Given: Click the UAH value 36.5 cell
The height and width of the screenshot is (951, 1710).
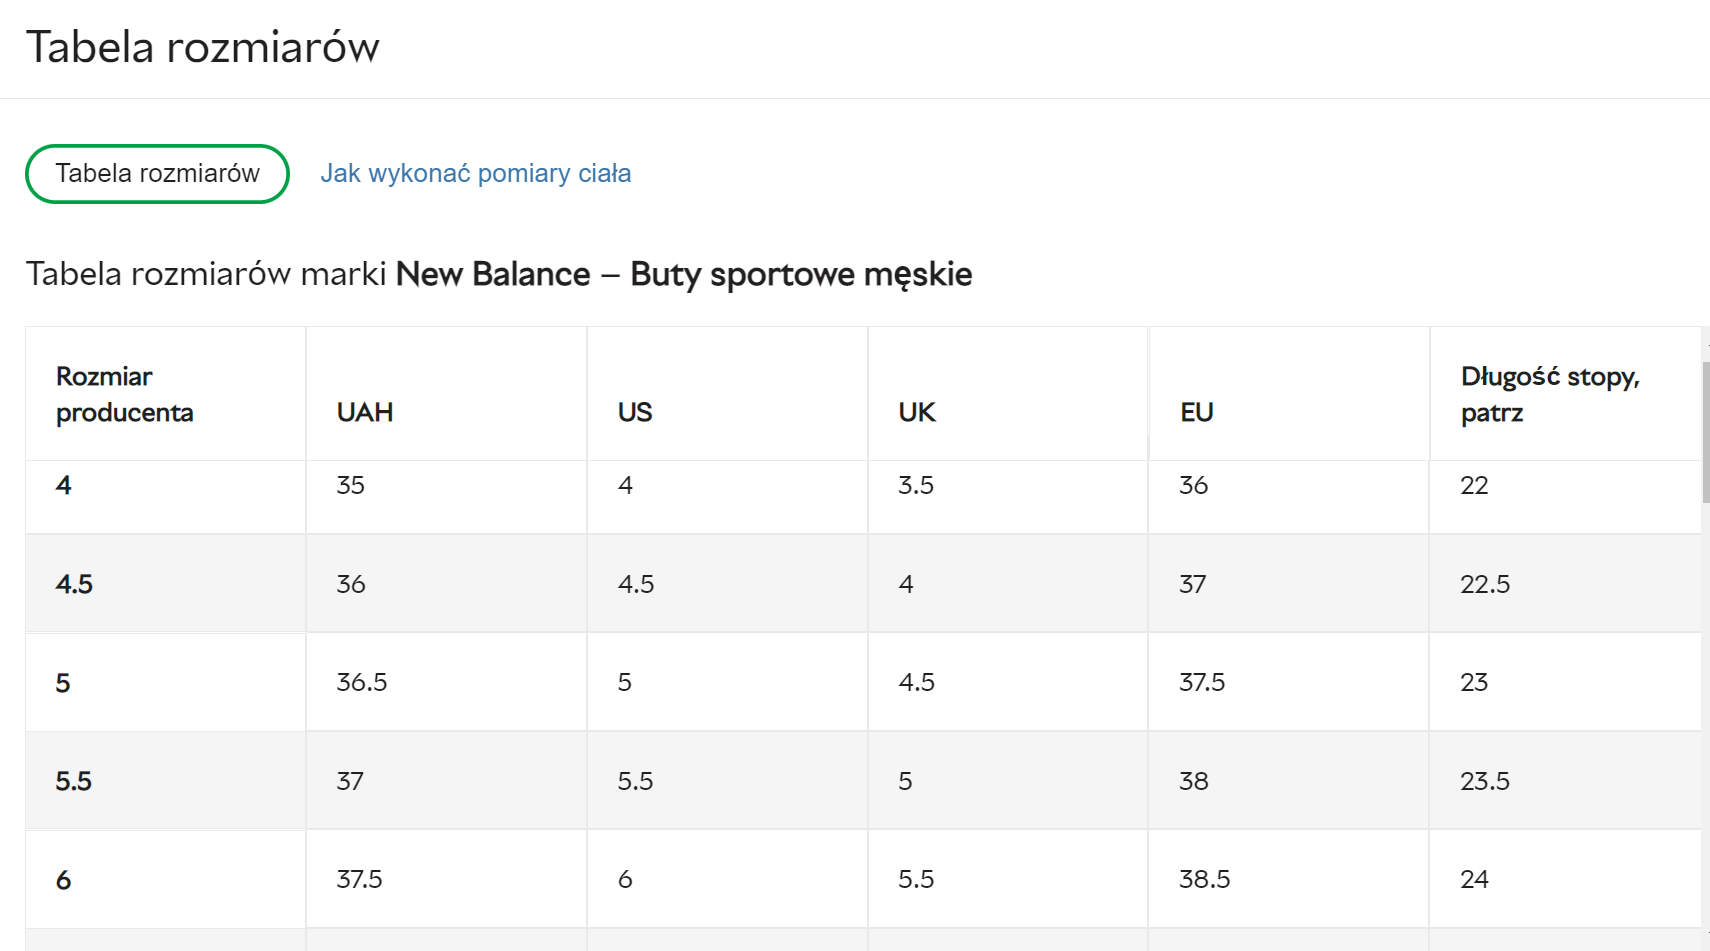Looking at the screenshot, I should pos(362,682).
